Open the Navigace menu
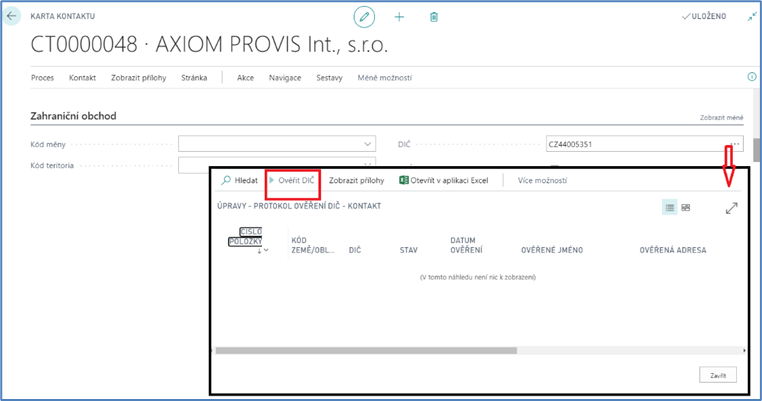This screenshot has width=762, height=401. tap(285, 78)
